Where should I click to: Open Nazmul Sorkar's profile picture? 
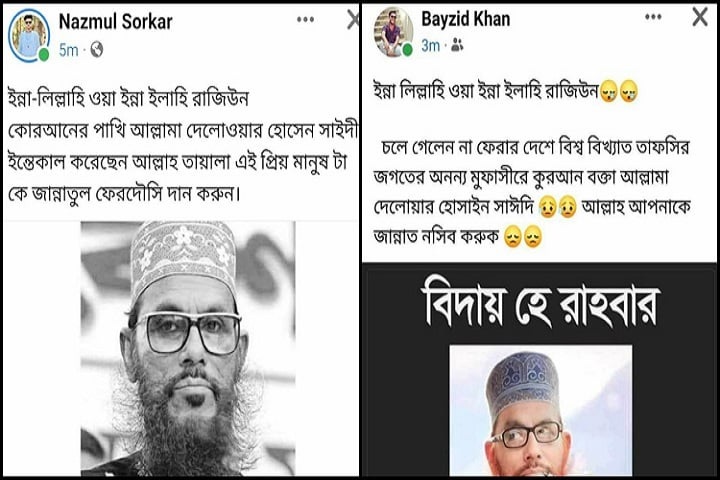coord(29,36)
